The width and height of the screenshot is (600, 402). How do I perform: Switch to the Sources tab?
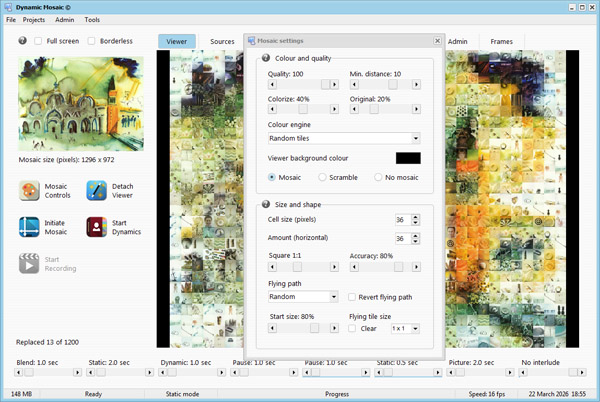coord(222,42)
